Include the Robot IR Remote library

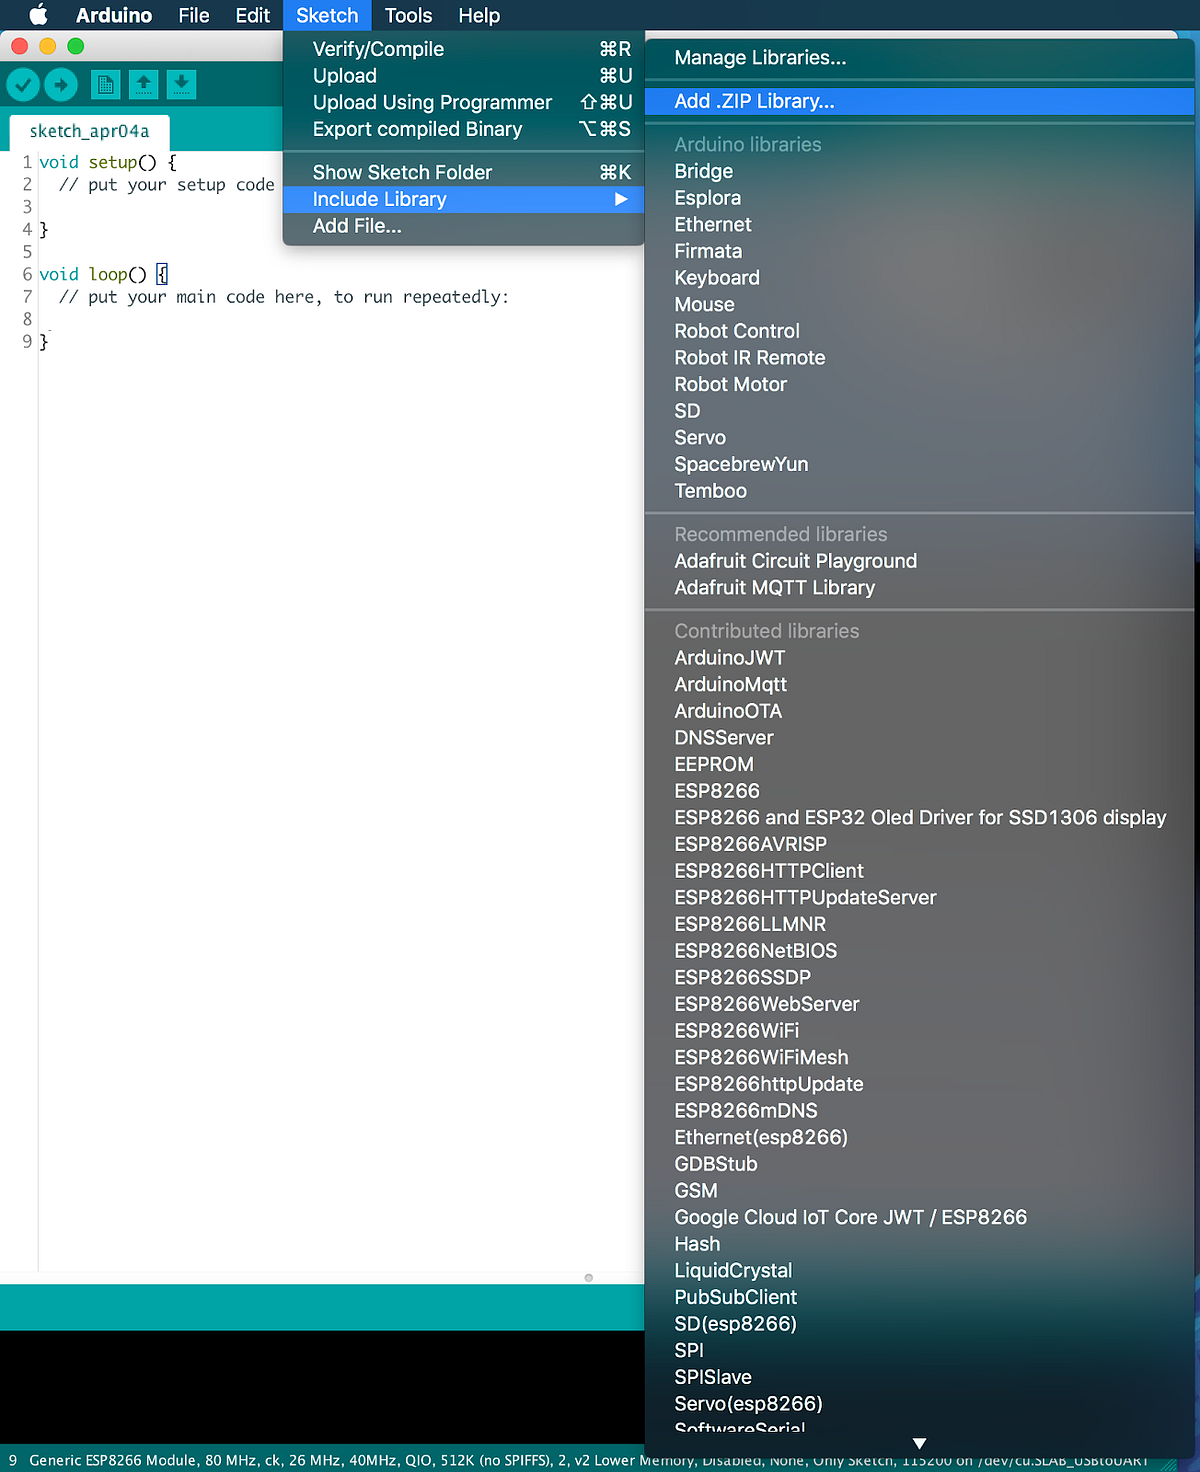pyautogui.click(x=920, y=358)
